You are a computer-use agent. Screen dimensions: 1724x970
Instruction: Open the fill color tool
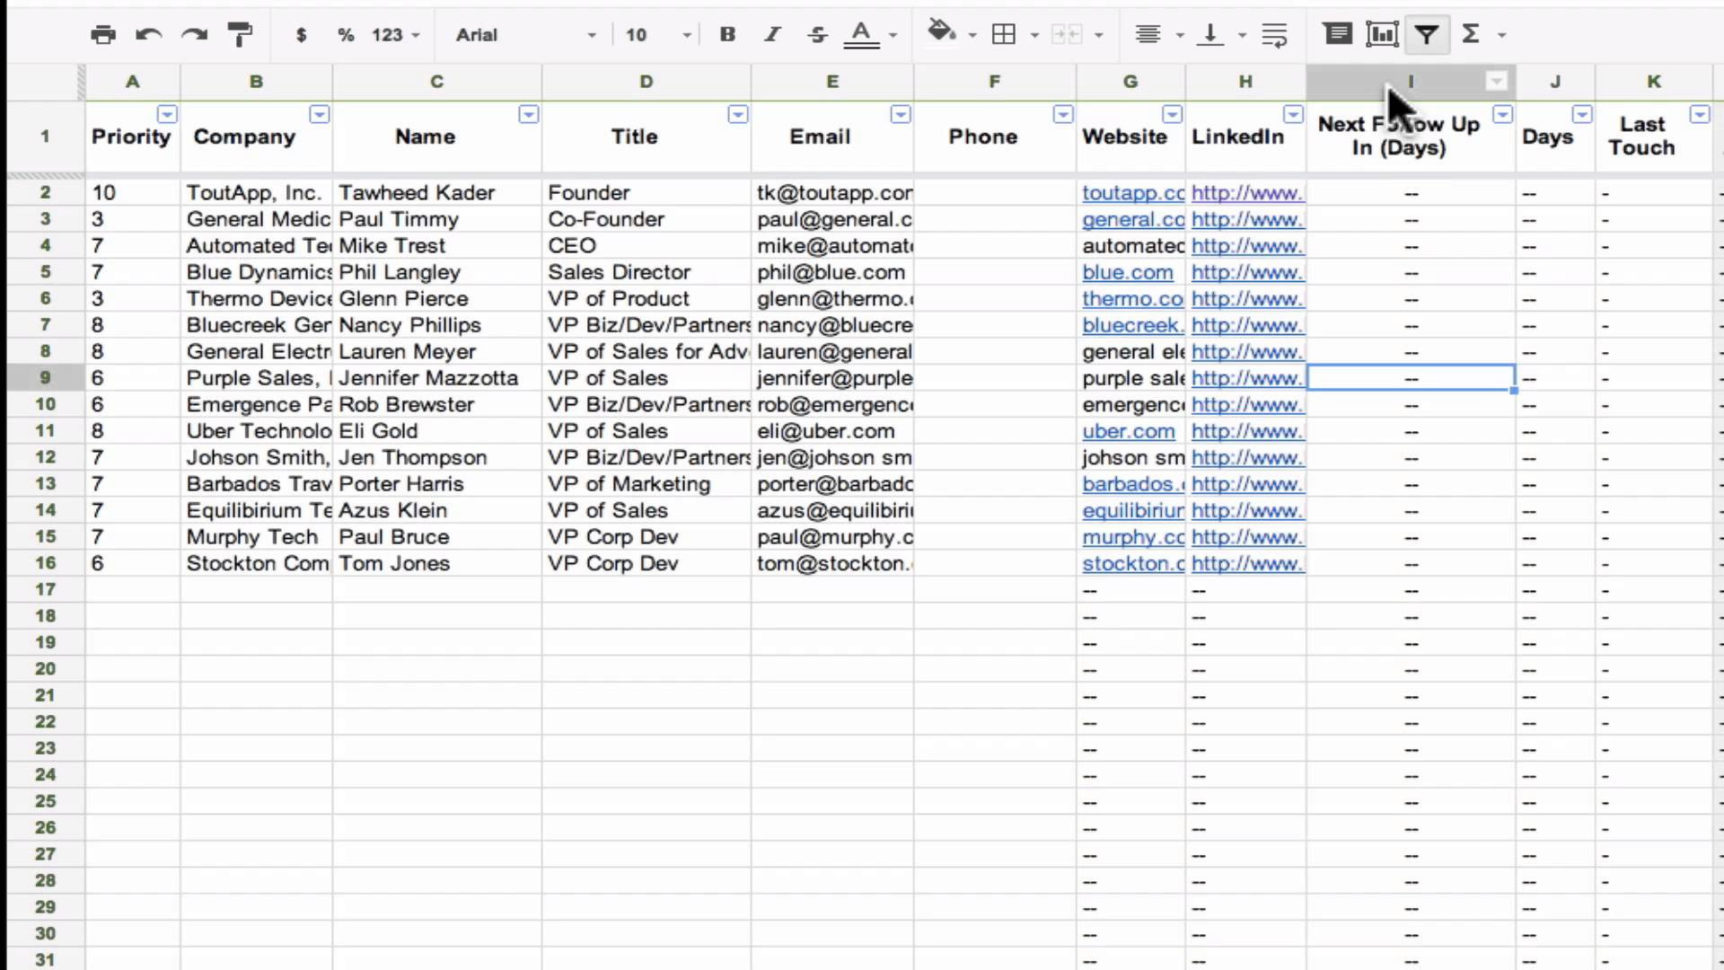coord(941,34)
